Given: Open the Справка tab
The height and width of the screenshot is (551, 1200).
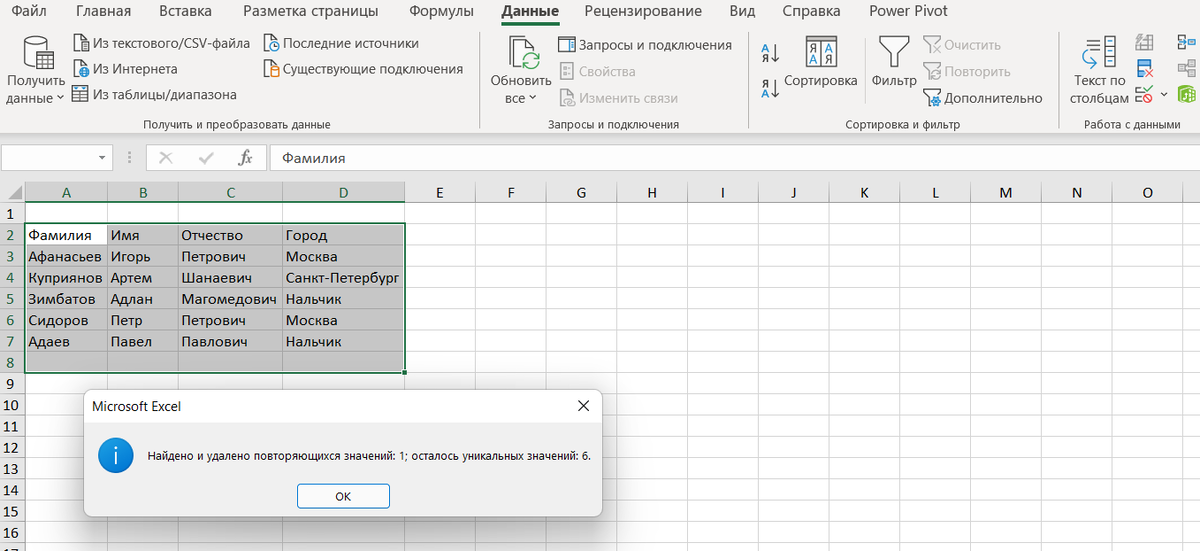Looking at the screenshot, I should [x=812, y=12].
